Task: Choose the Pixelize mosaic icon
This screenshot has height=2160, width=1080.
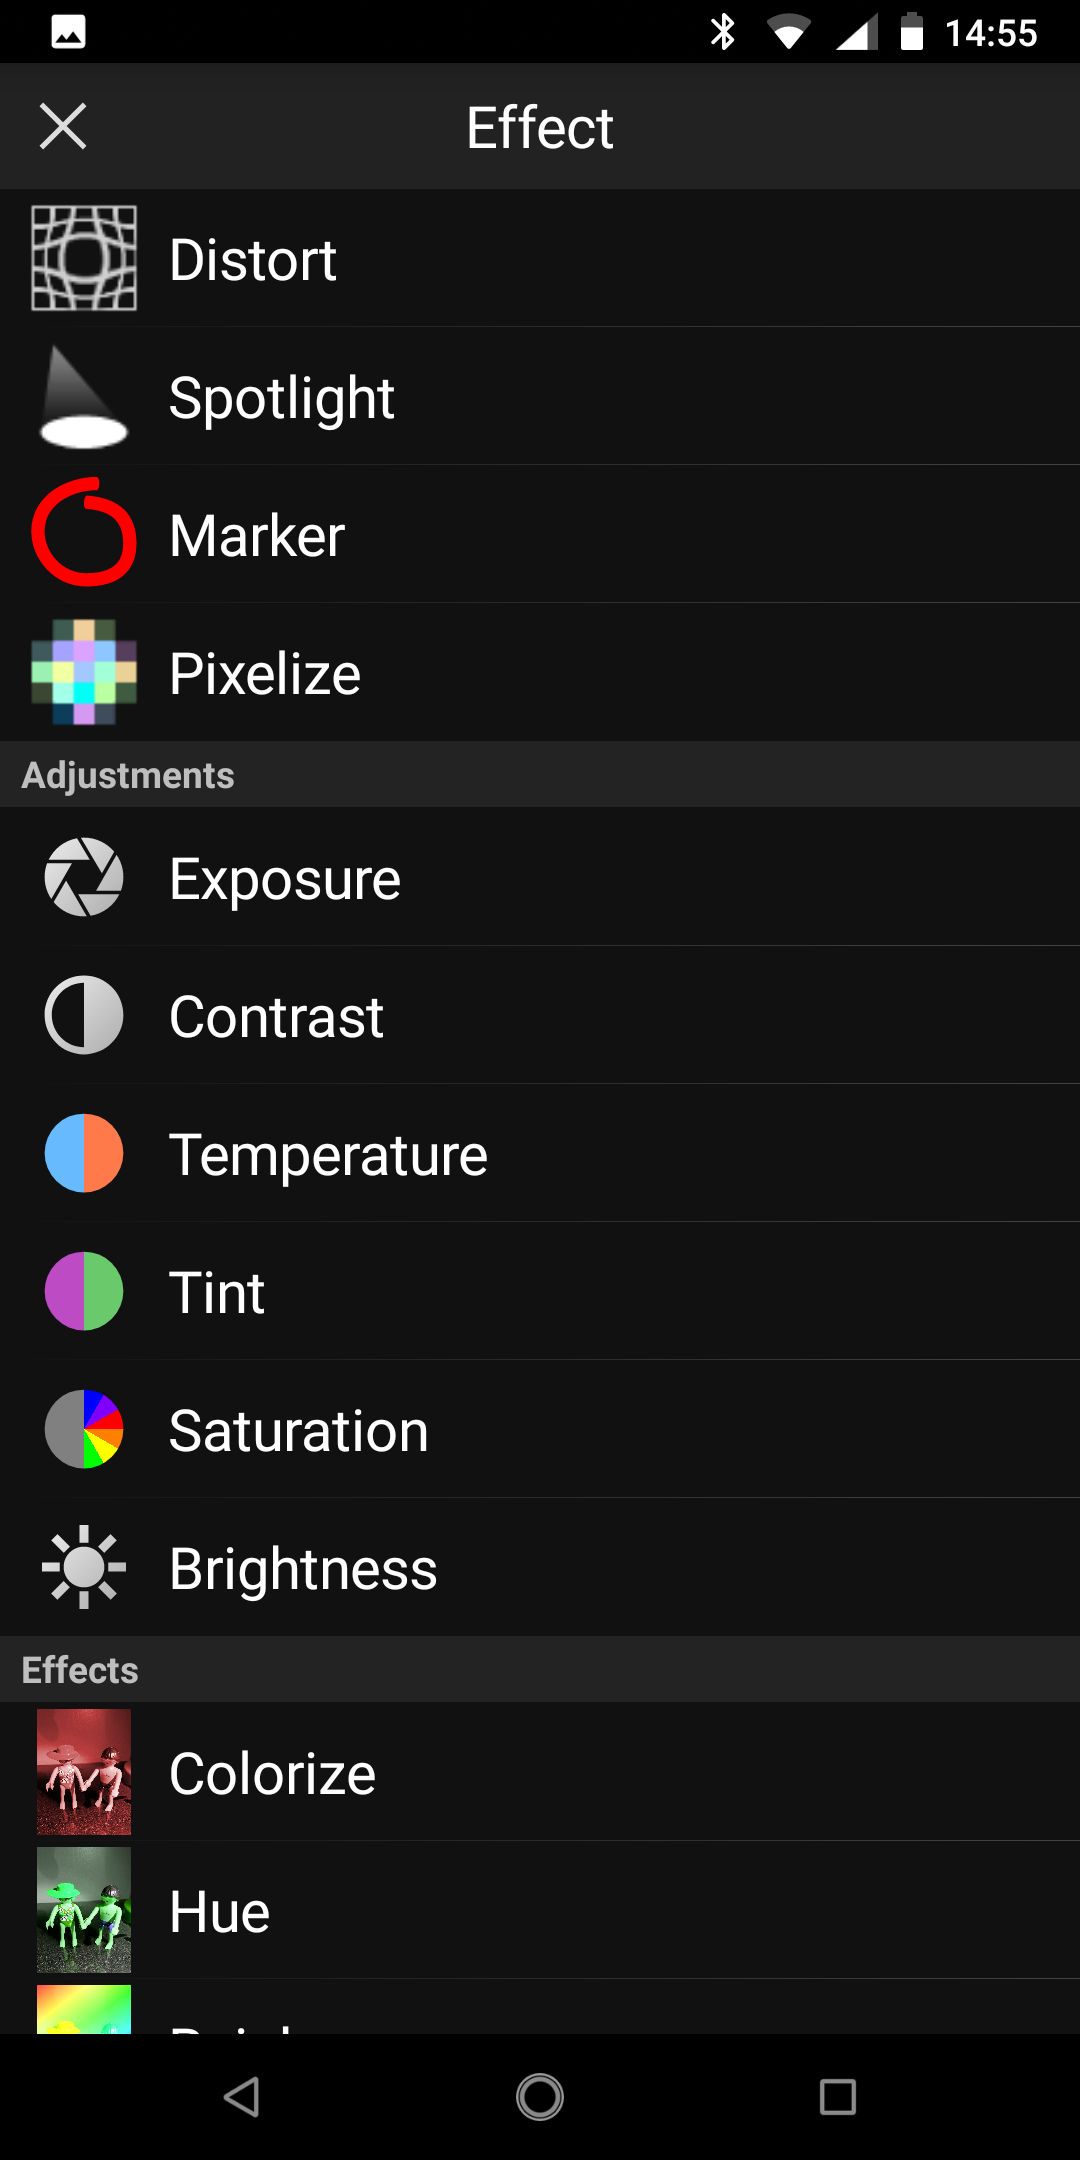Action: [x=84, y=672]
